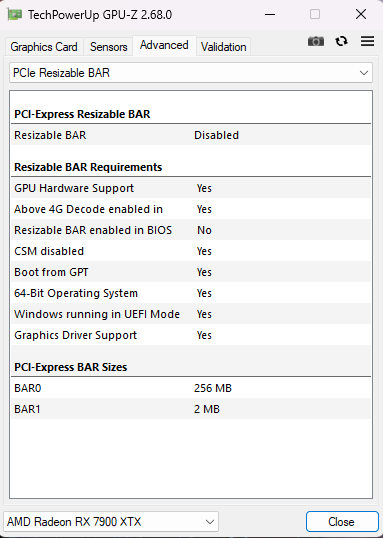This screenshot has height=538, width=383.
Task: Minimize the GPU-Z window
Action: pos(270,14)
